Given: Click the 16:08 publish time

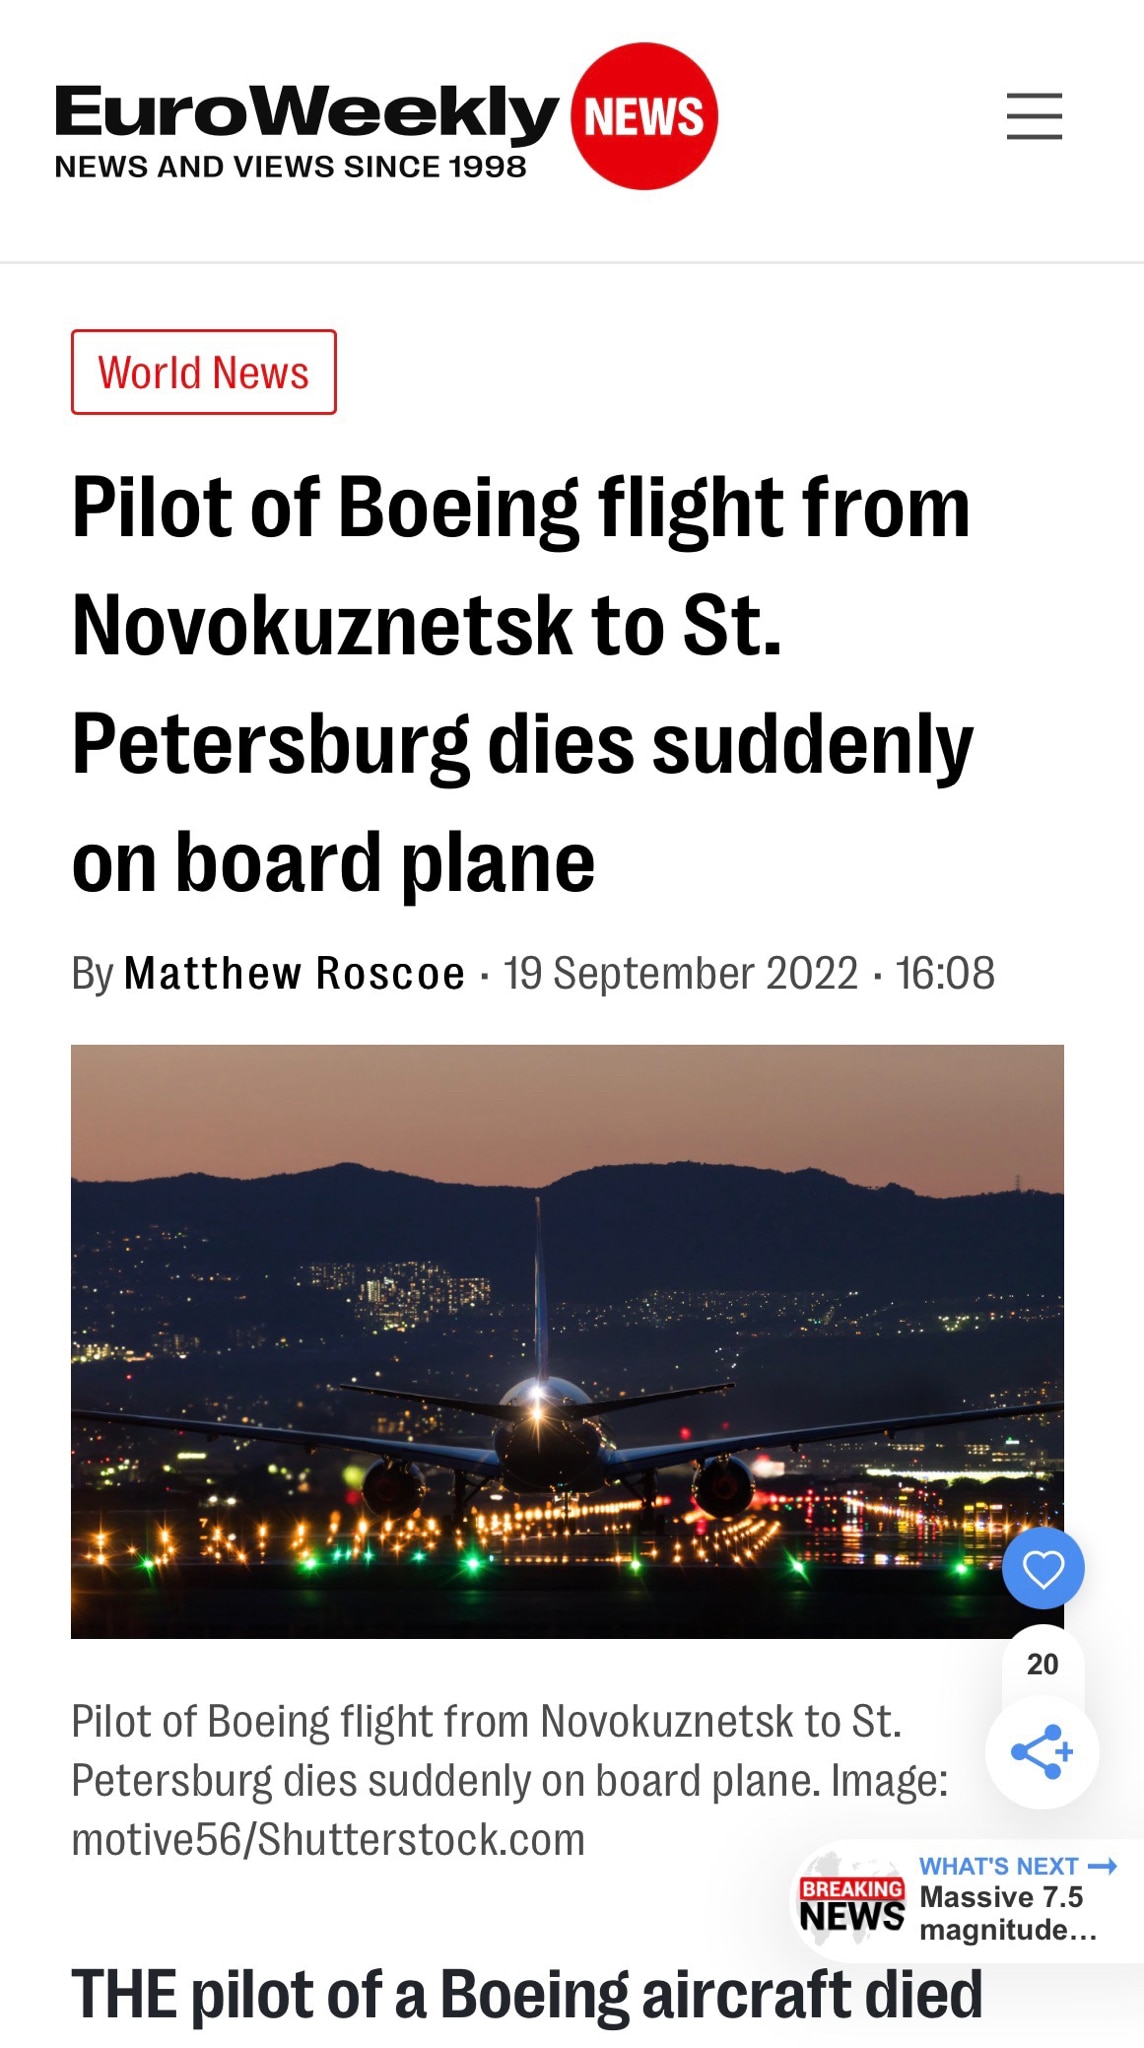Looking at the screenshot, I should (945, 973).
